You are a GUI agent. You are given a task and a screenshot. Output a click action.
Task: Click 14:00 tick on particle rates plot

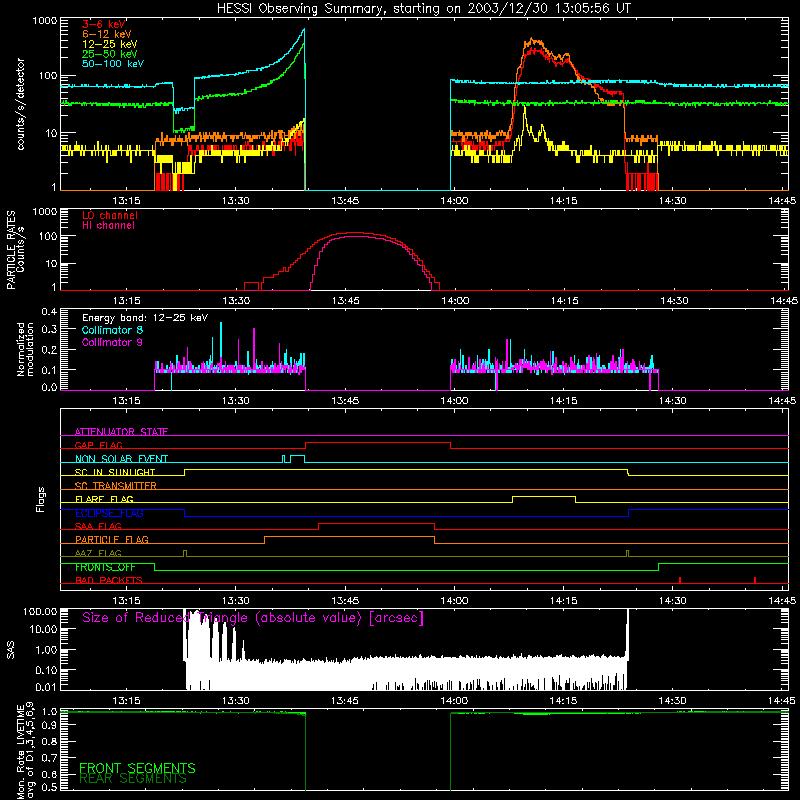[x=455, y=301]
